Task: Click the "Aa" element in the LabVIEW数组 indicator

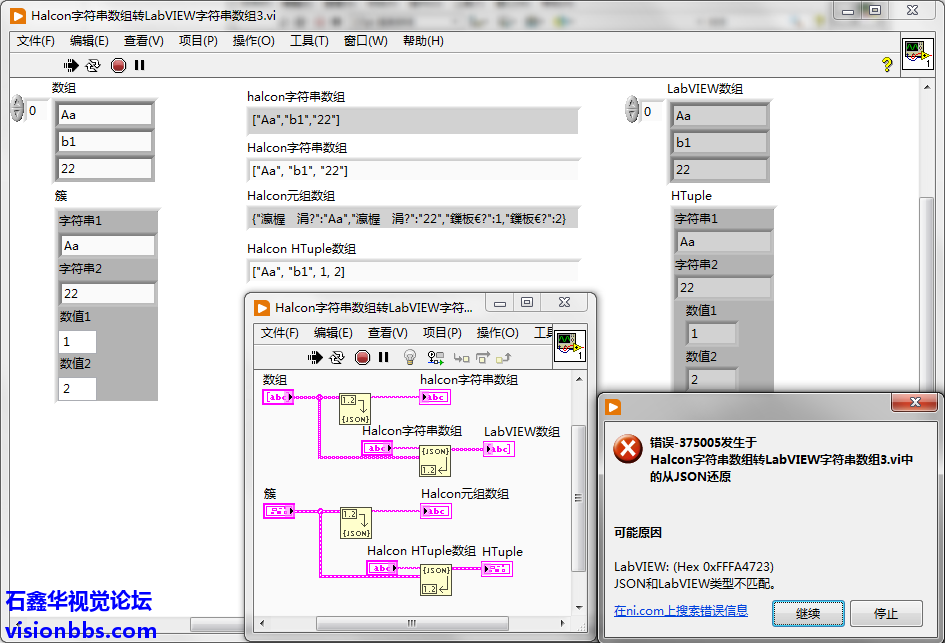Action: [x=720, y=116]
